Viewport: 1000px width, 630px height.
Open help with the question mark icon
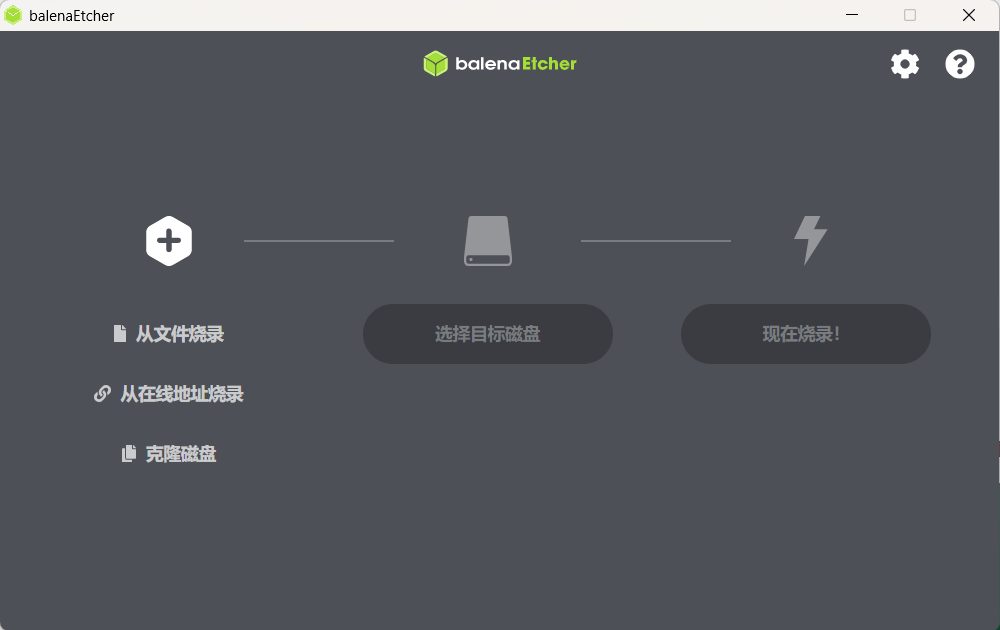pos(959,64)
